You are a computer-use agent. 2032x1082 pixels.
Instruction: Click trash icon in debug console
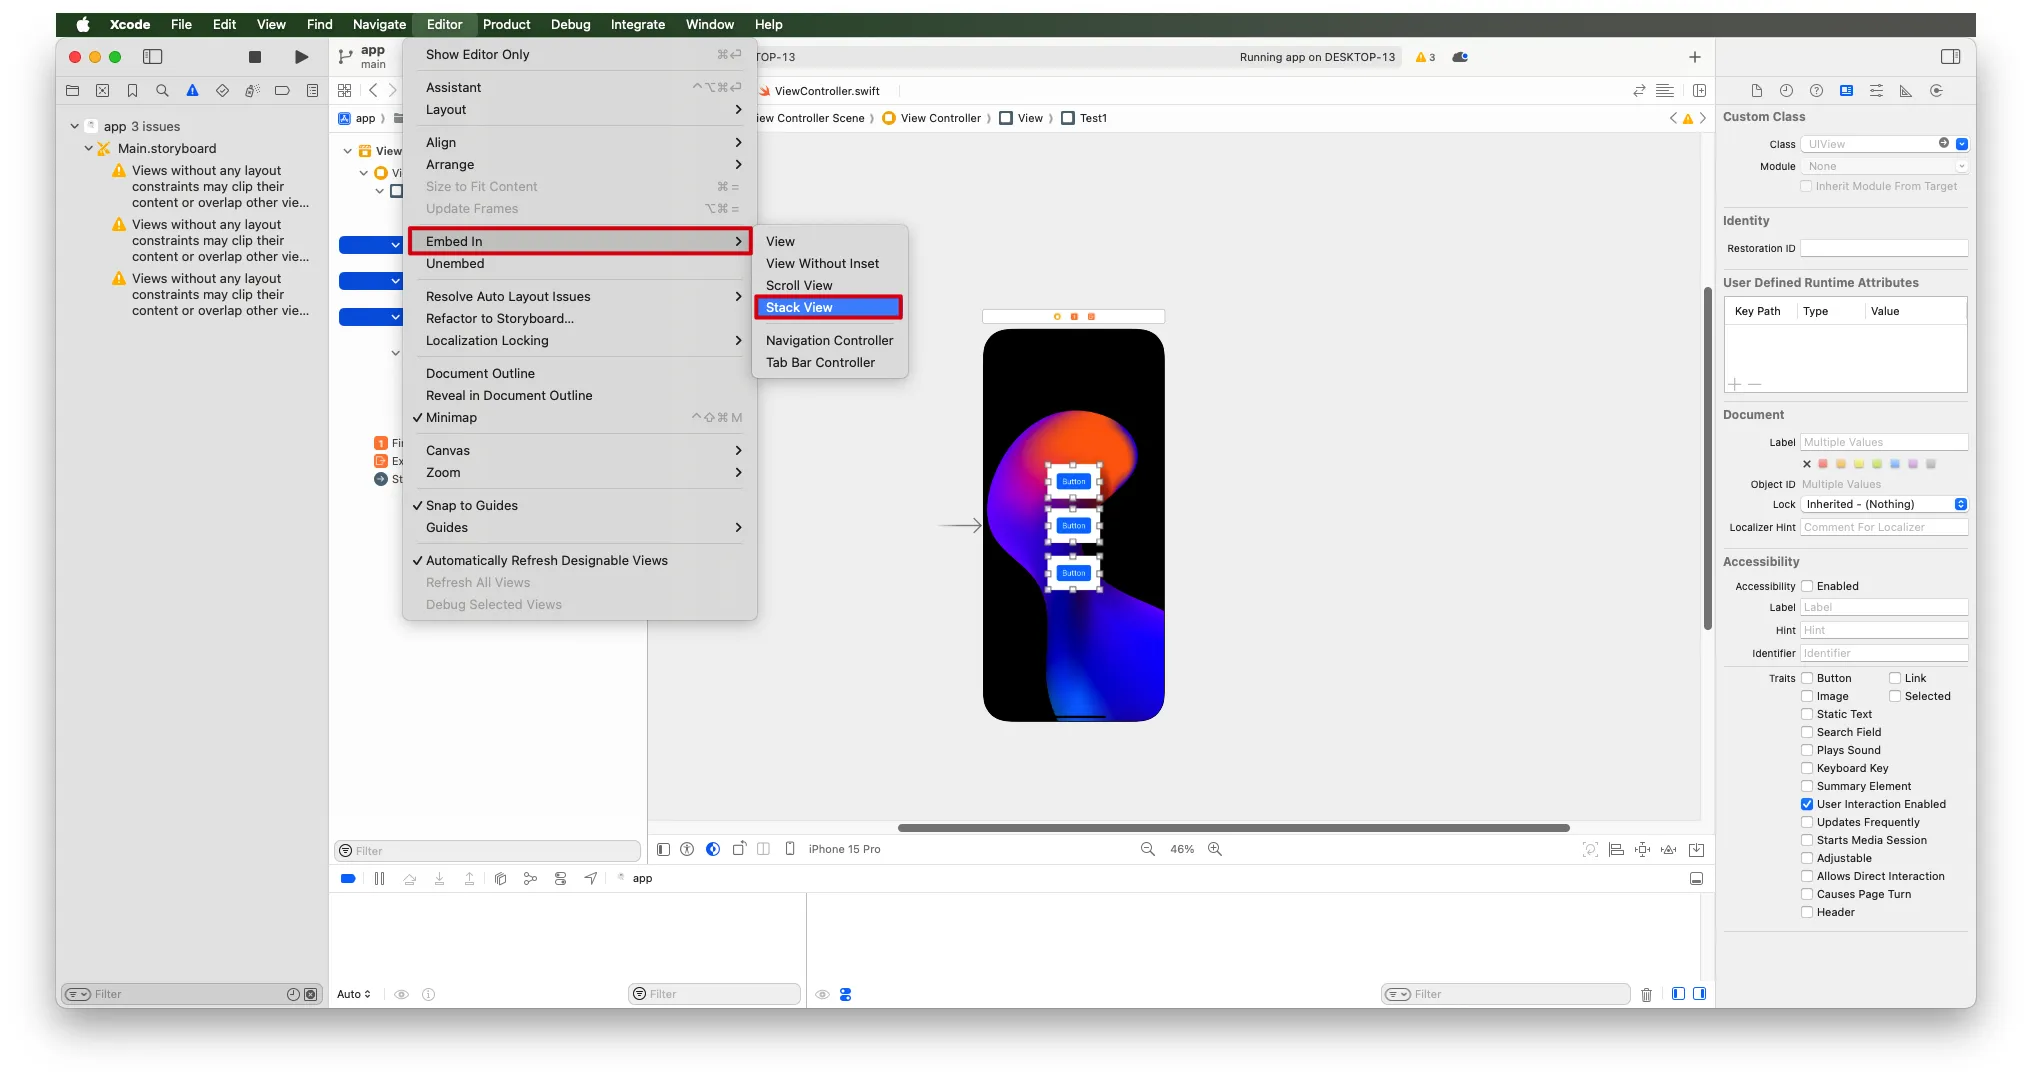[x=1646, y=994]
